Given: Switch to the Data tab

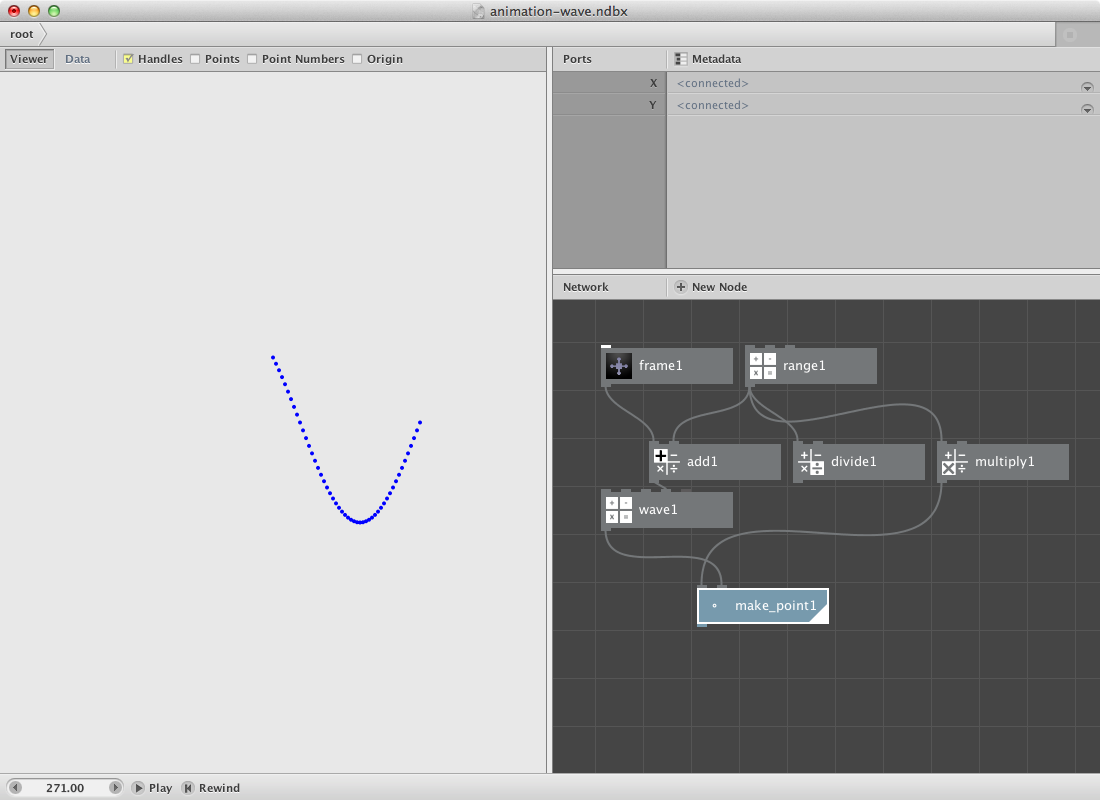Looking at the screenshot, I should tap(78, 59).
